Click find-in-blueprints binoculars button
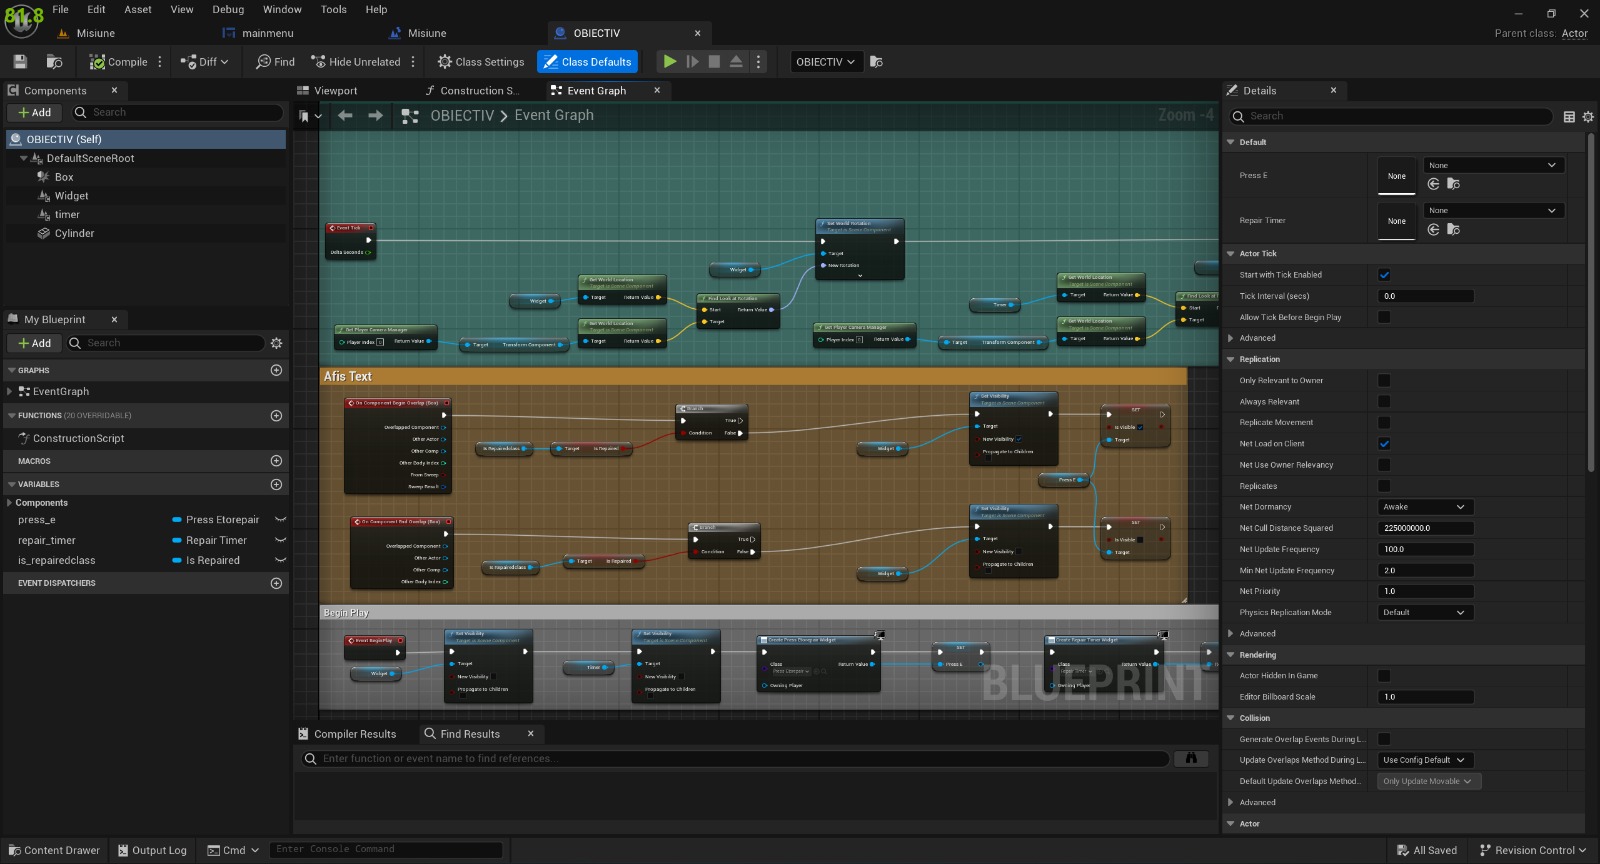 coord(1191,759)
